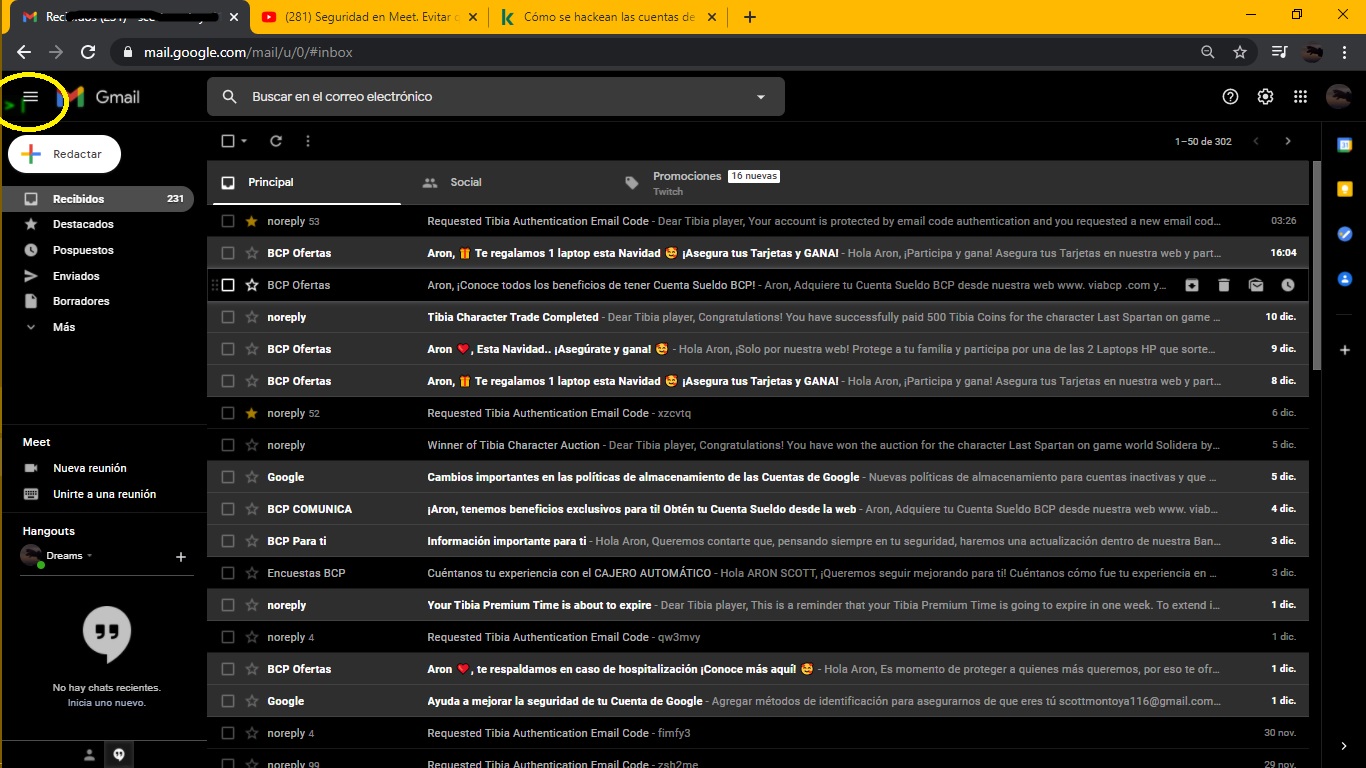Viewport: 1366px width, 768px height.
Task: Open Gmail help question mark icon
Action: coord(1231,97)
